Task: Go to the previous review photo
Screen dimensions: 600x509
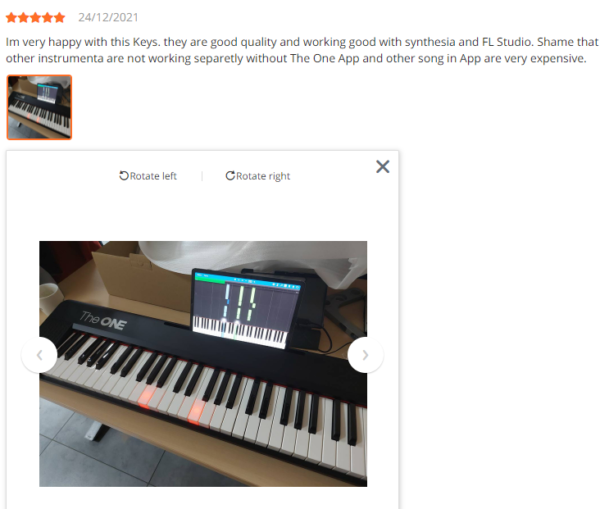Action: click(x=39, y=355)
